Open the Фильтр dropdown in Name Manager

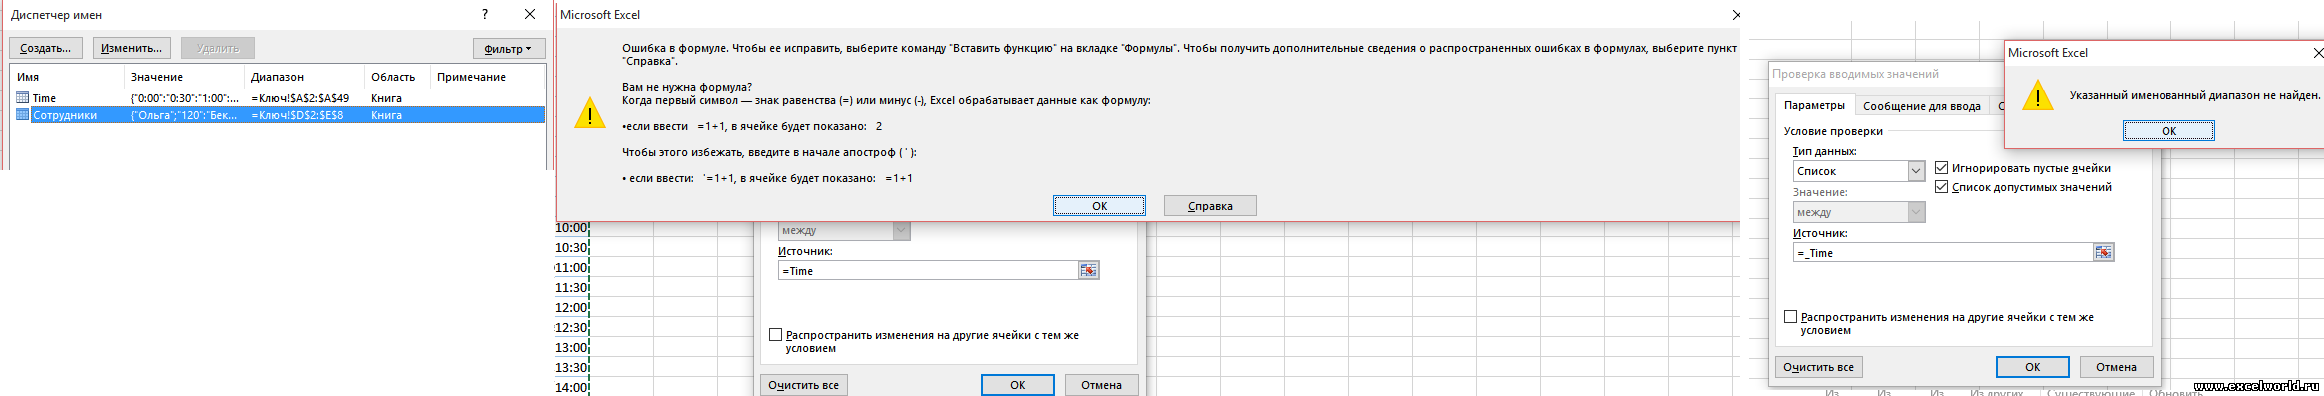pos(509,48)
